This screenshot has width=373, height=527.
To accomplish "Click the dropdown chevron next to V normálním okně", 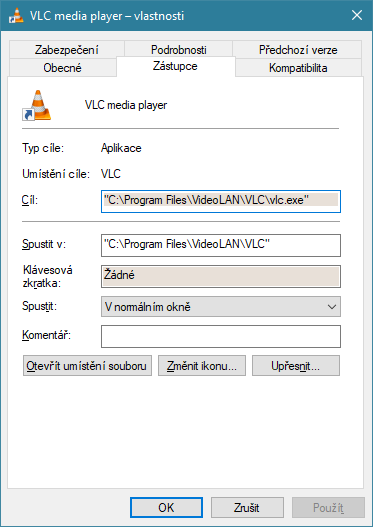I will [x=332, y=307].
